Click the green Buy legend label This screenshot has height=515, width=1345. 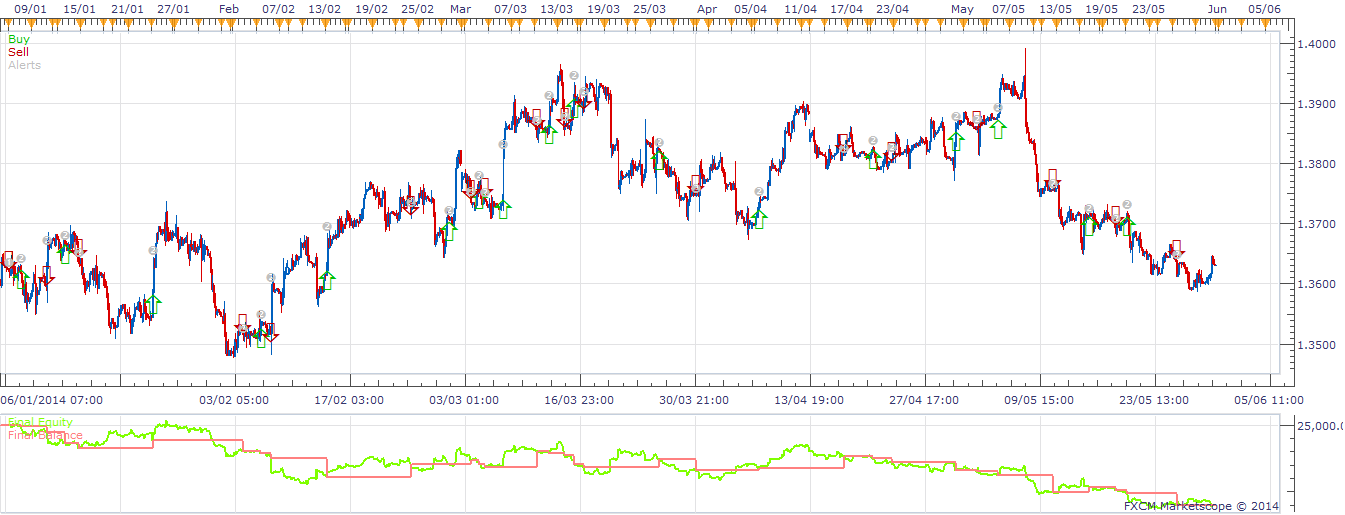18,39
